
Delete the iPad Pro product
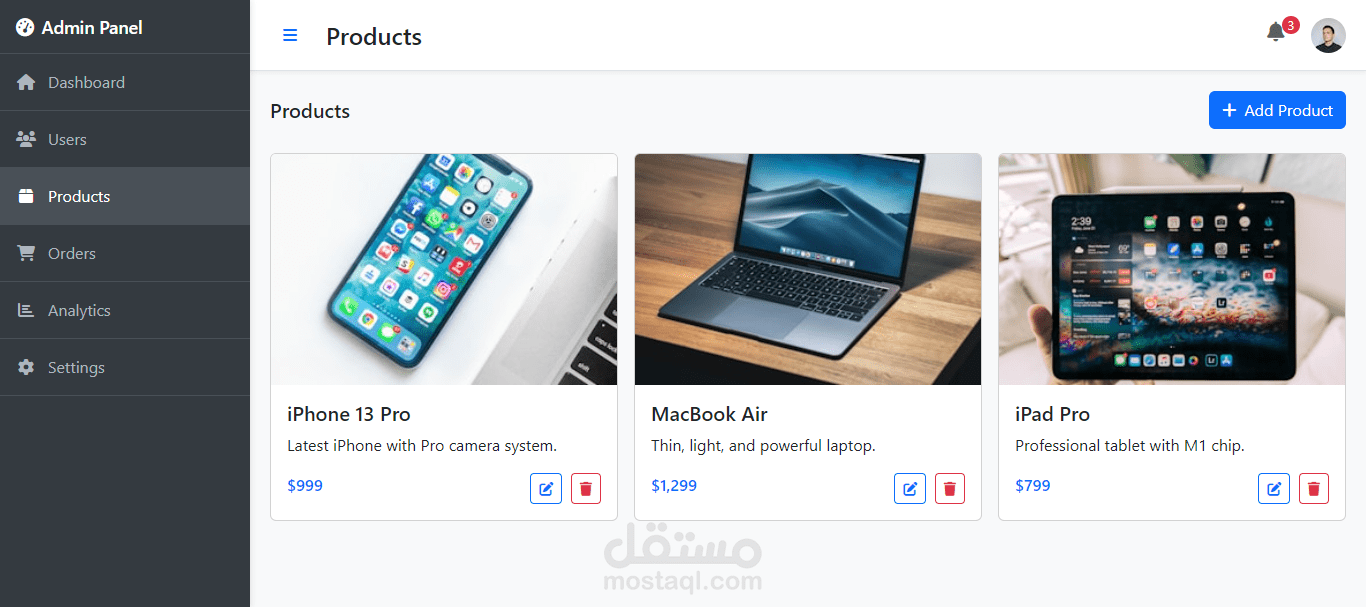click(x=1314, y=489)
